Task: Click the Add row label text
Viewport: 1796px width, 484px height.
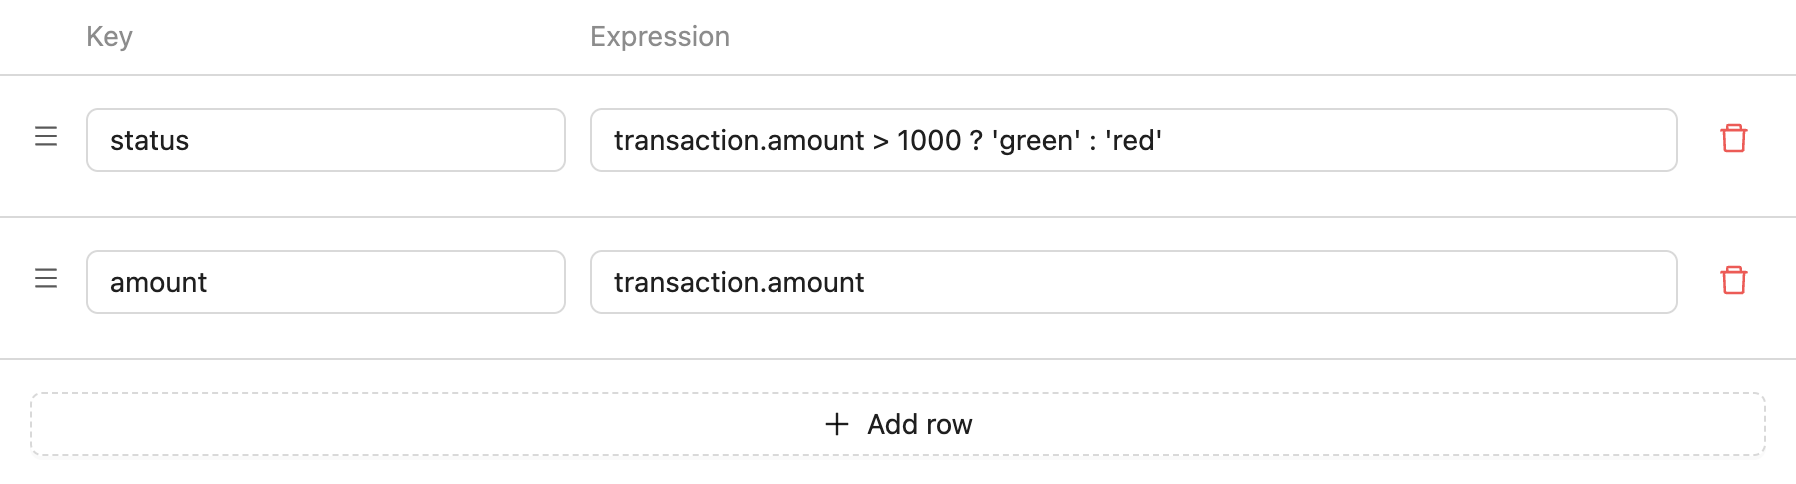Action: (x=920, y=425)
